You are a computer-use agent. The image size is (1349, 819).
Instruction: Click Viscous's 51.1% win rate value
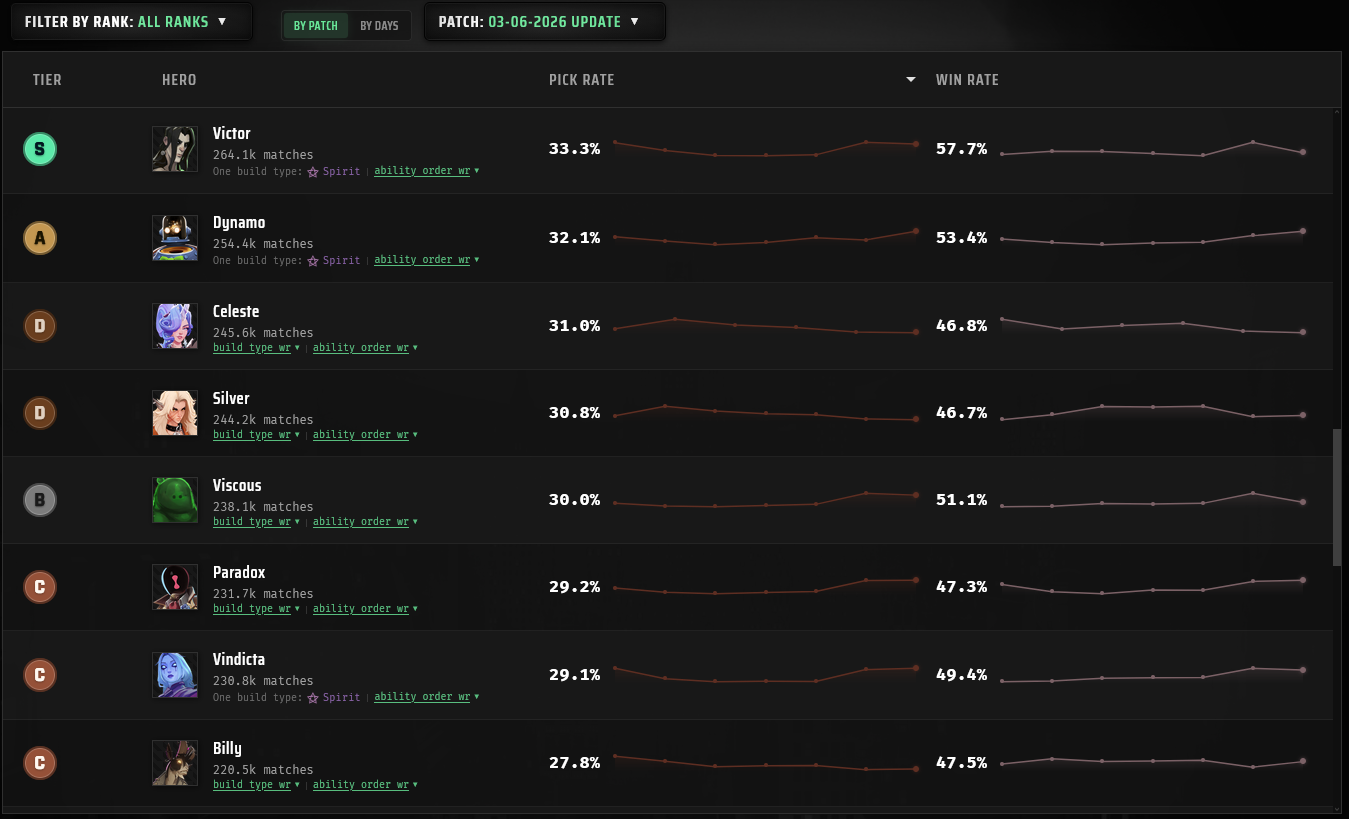point(962,500)
